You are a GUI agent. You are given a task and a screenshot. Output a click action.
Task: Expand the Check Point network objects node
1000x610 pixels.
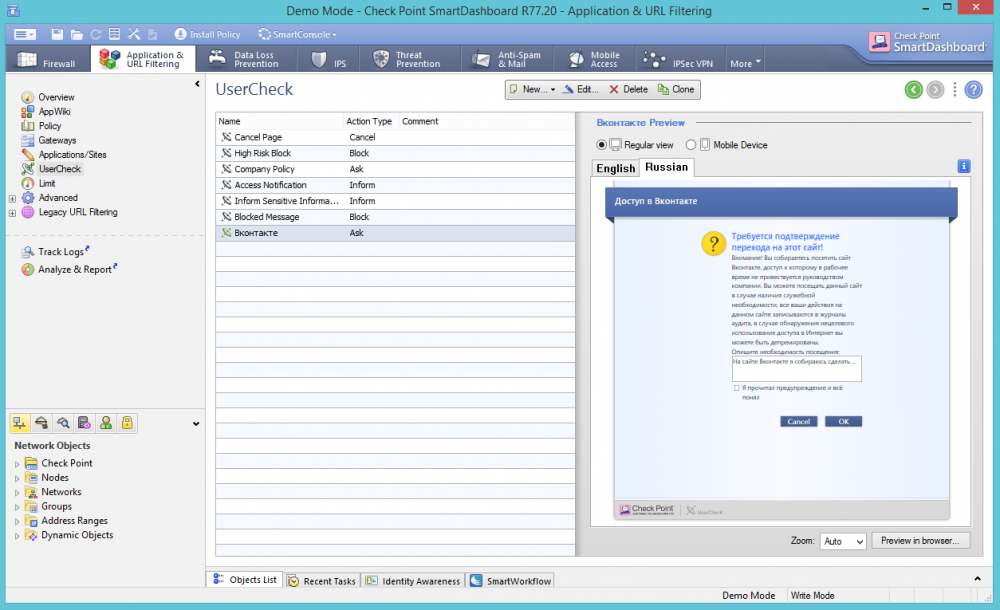pyautogui.click(x=17, y=464)
